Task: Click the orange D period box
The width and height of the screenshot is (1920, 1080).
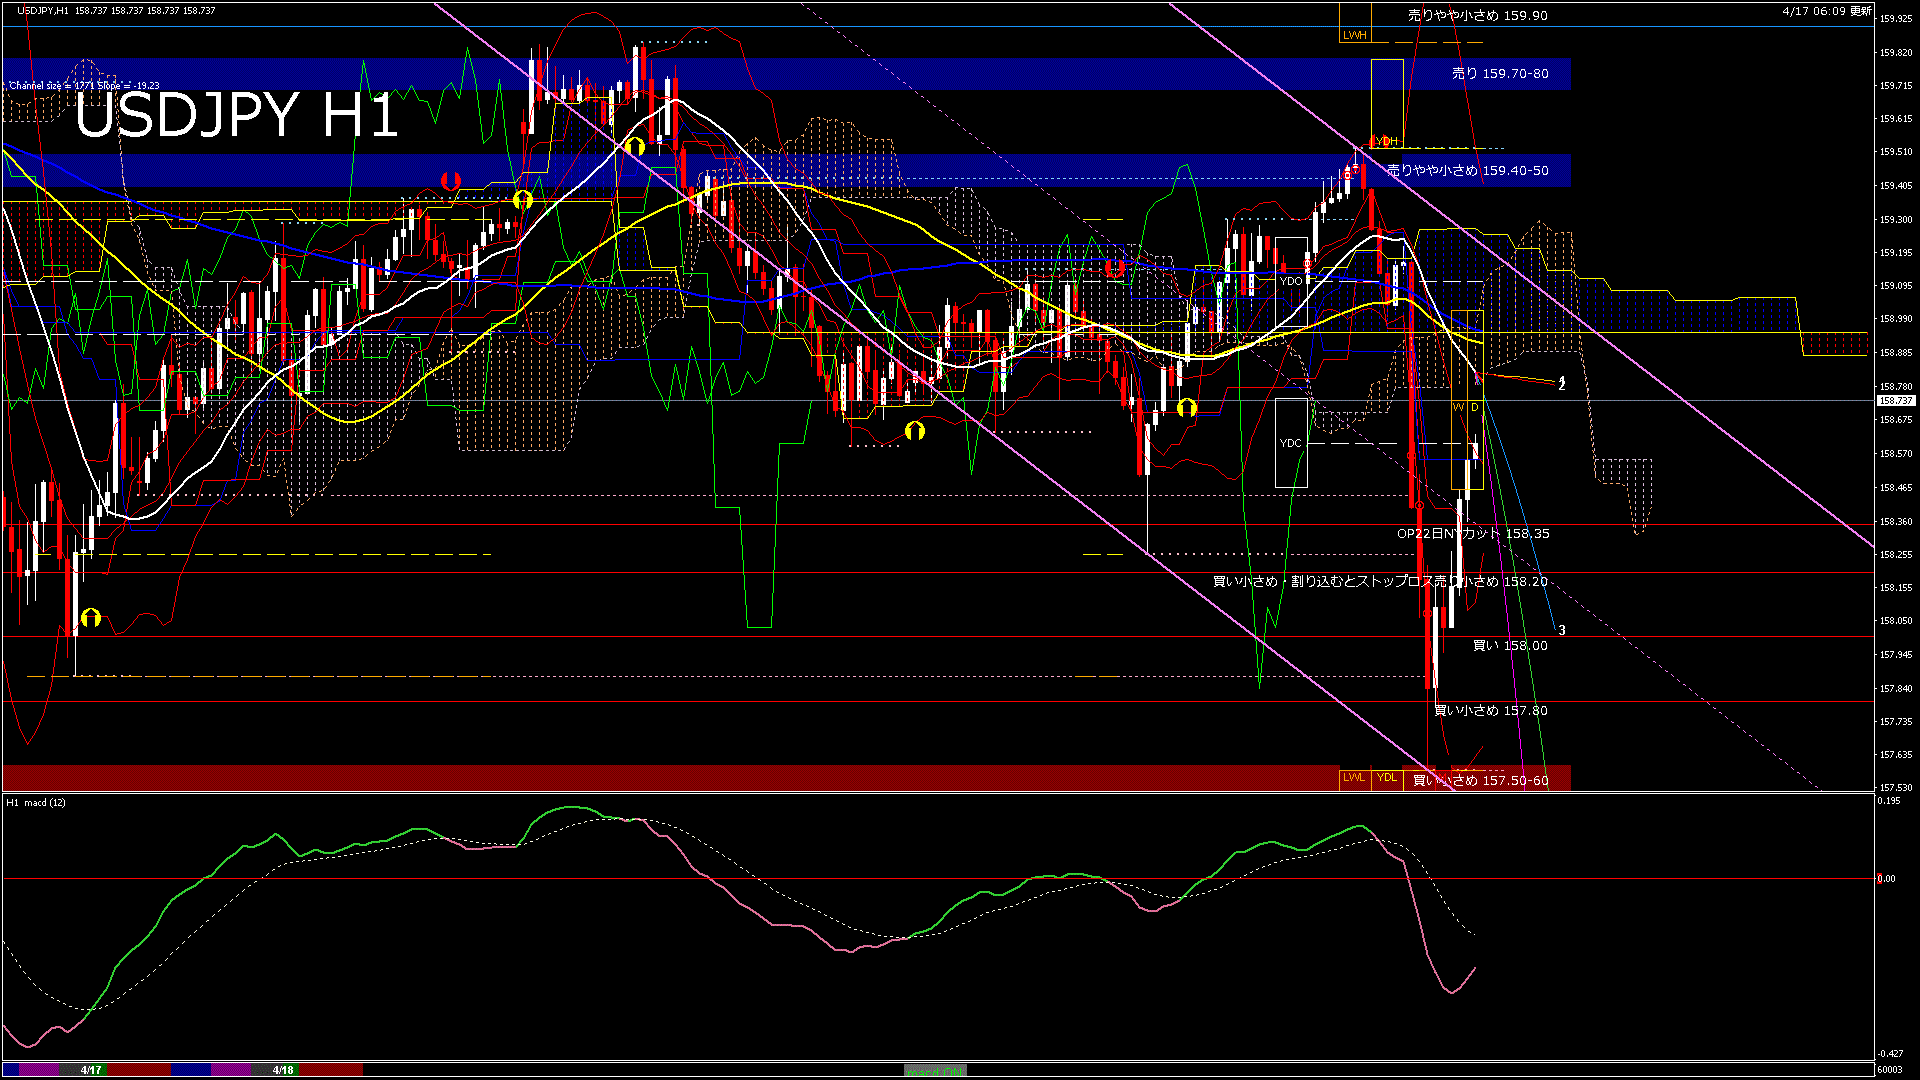Action: 1475,408
